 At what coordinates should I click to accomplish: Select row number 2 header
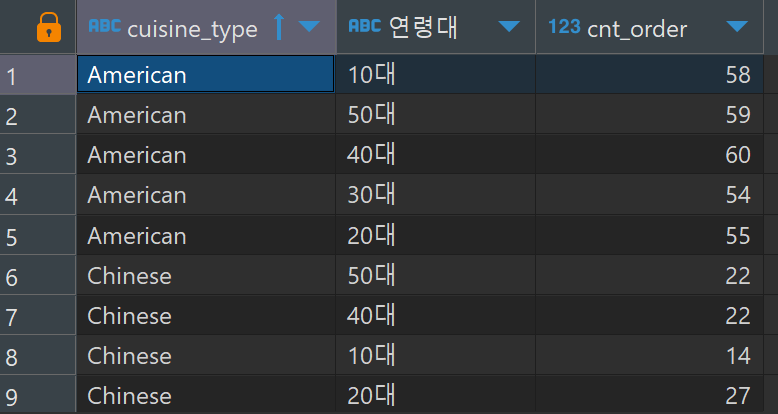38,115
